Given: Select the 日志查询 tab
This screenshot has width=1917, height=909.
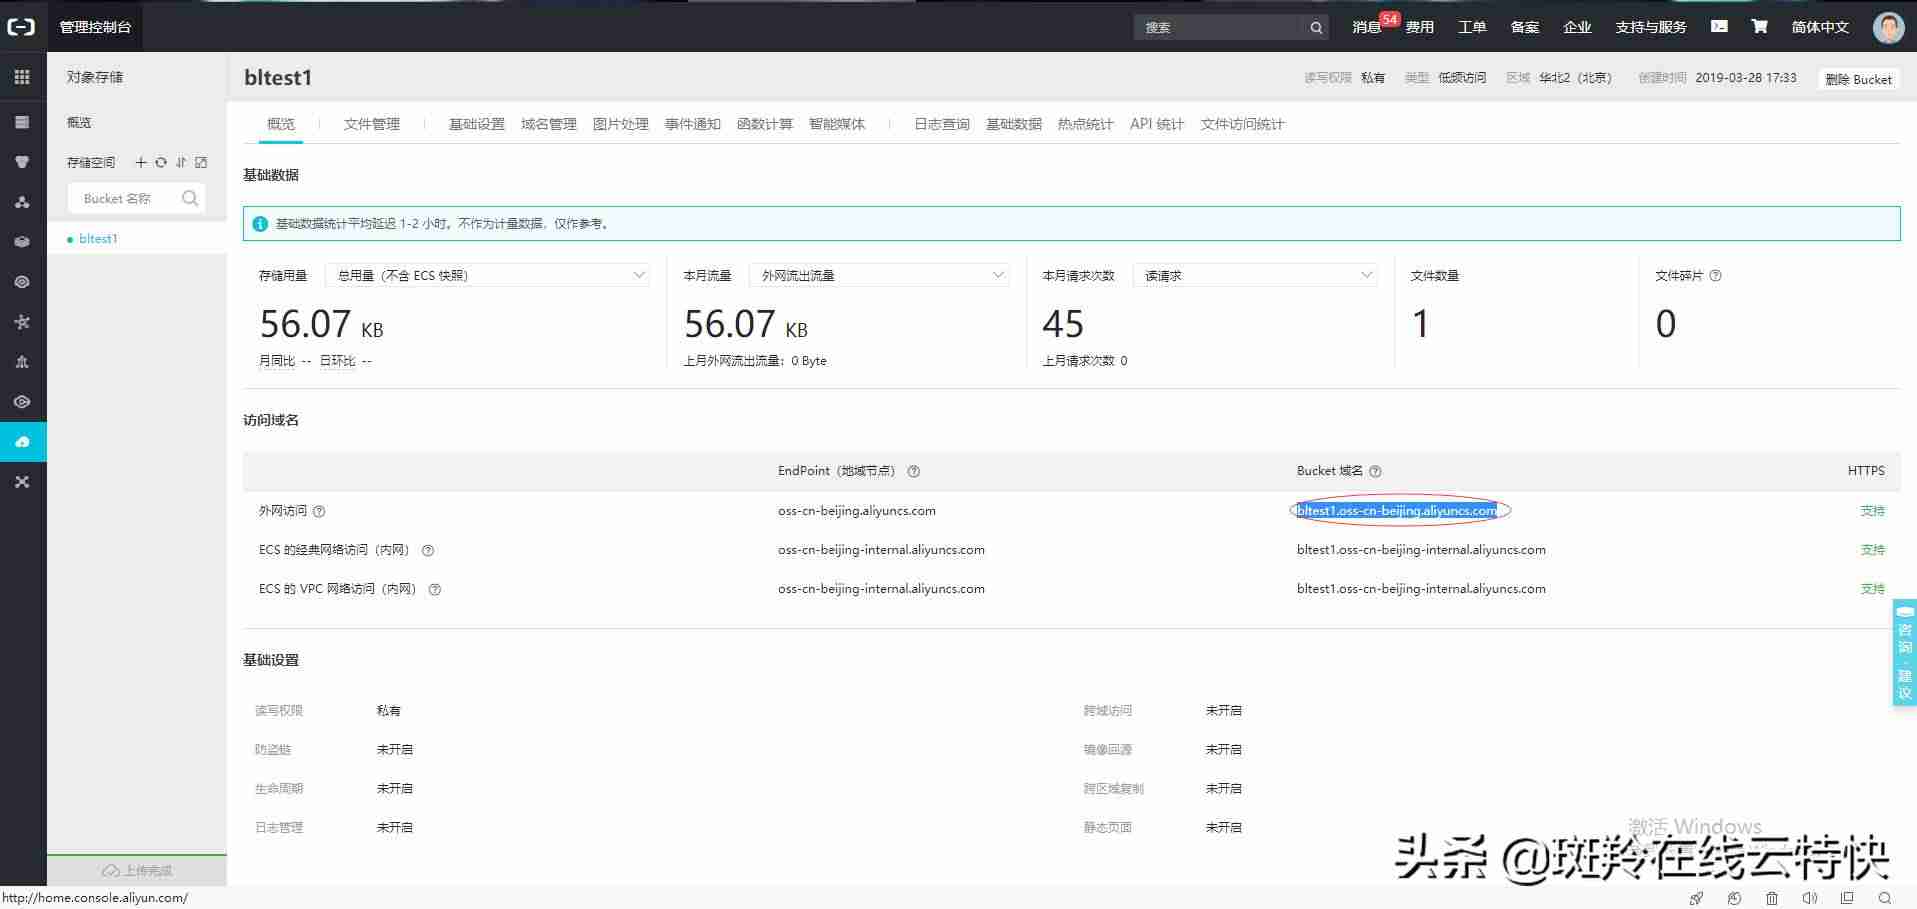Looking at the screenshot, I should click(942, 124).
